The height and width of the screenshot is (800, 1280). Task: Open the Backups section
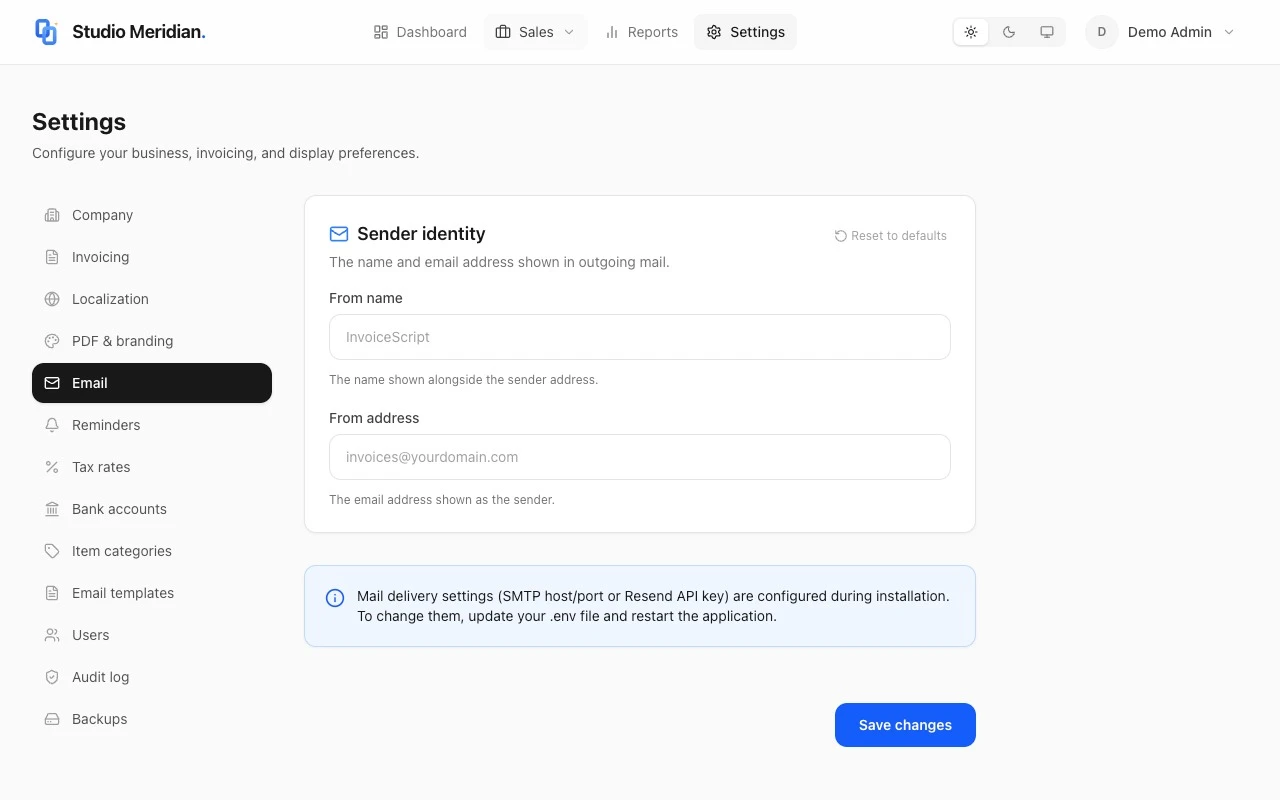tap(152, 719)
